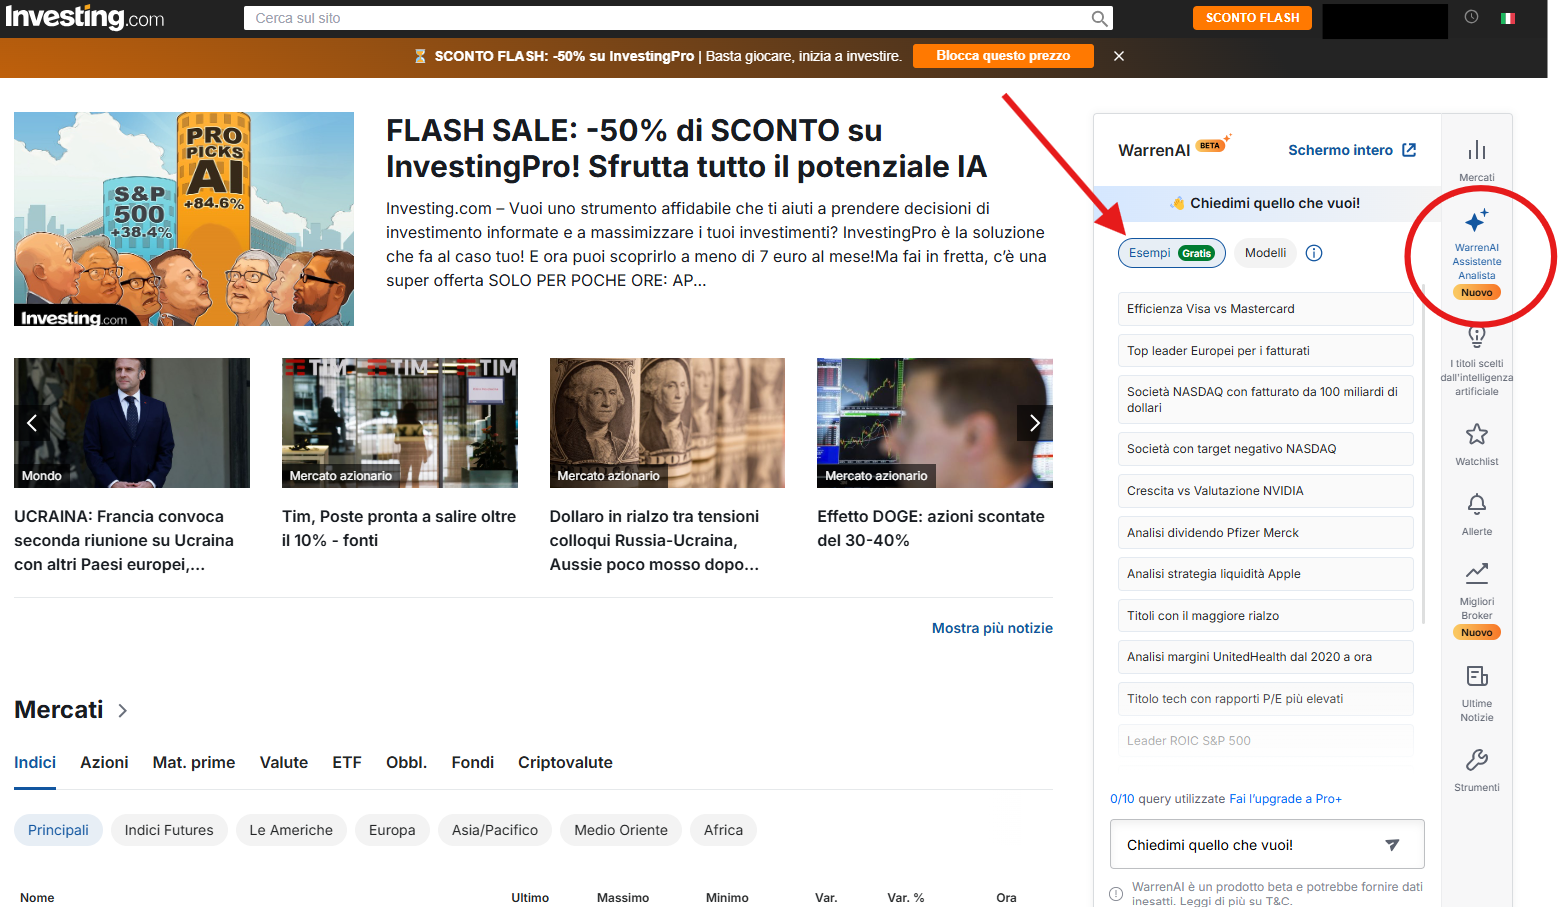Click the dollar bills article thumbnail
The image size is (1558, 907).
(667, 423)
